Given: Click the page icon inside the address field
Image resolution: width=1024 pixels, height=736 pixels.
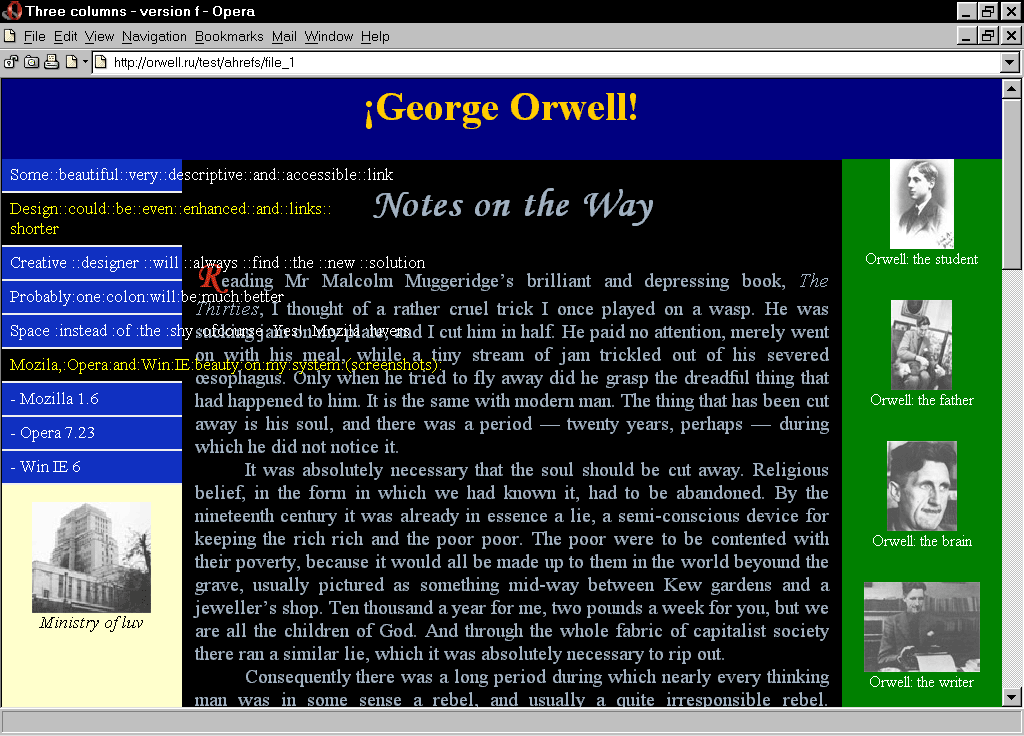Looking at the screenshot, I should coord(101,62).
